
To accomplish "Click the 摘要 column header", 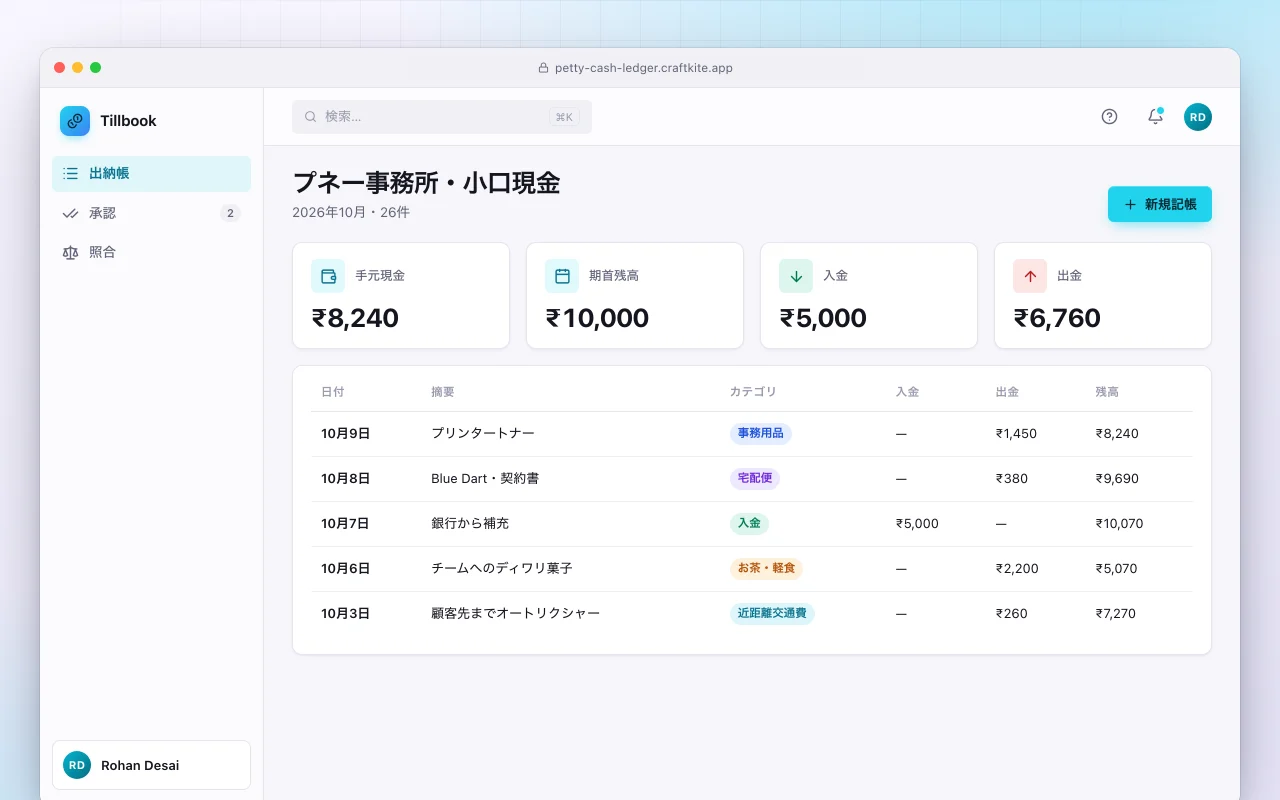I will coord(443,392).
